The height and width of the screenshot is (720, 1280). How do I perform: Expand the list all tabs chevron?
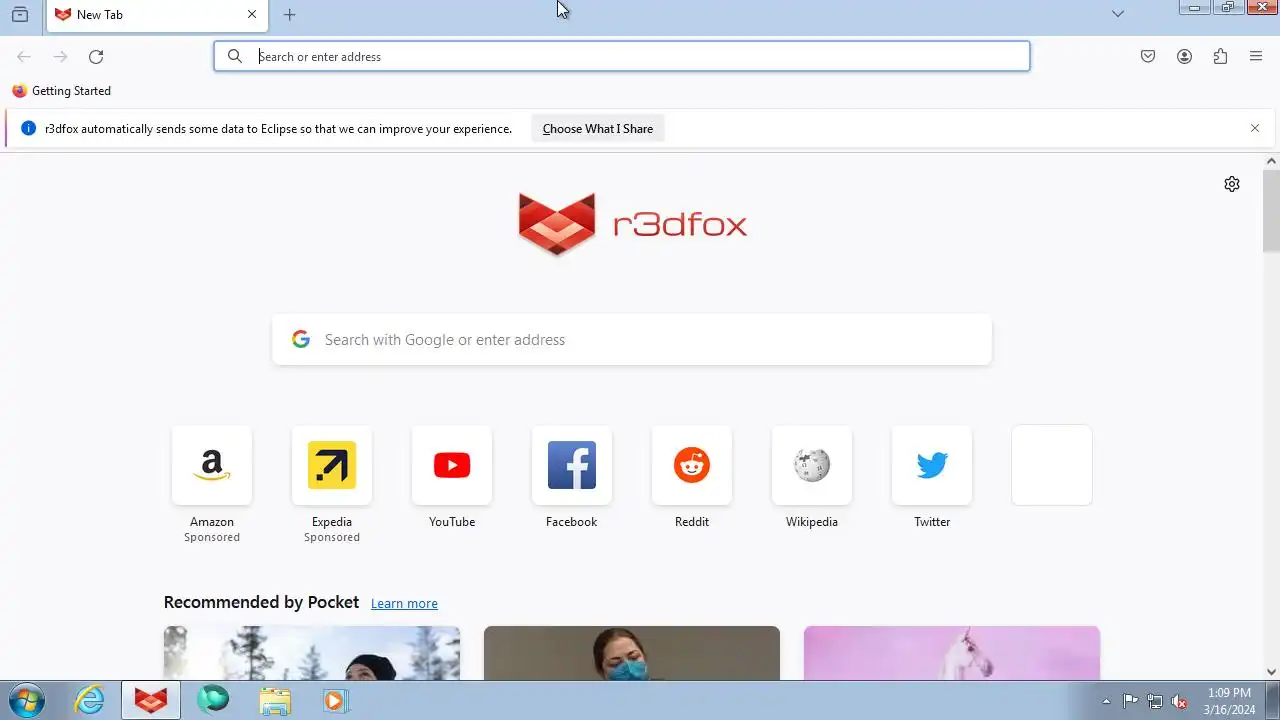coord(1118,14)
